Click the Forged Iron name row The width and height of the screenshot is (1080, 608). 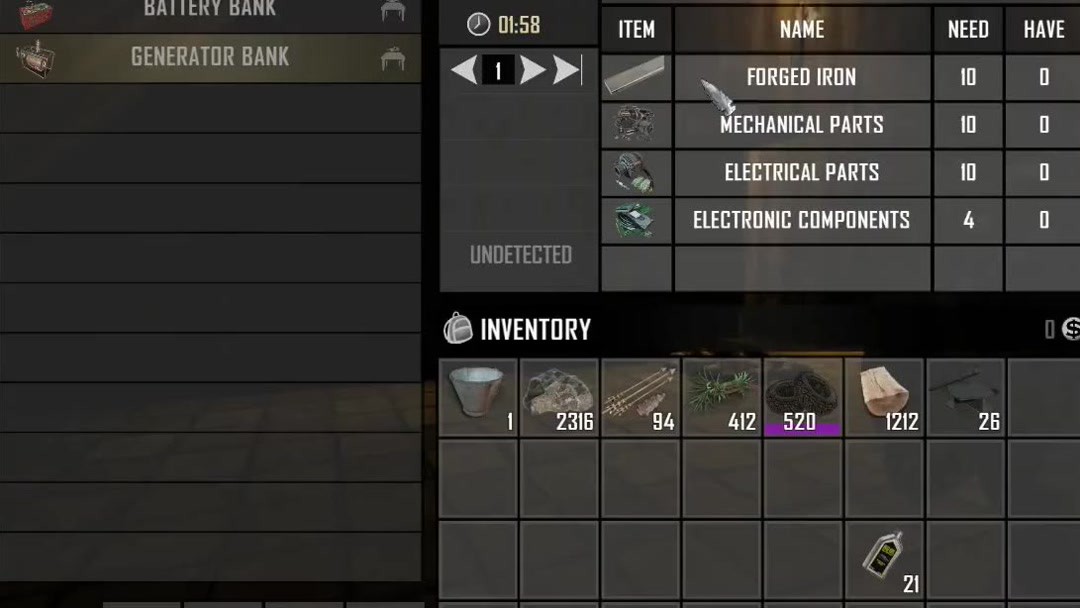click(x=802, y=77)
